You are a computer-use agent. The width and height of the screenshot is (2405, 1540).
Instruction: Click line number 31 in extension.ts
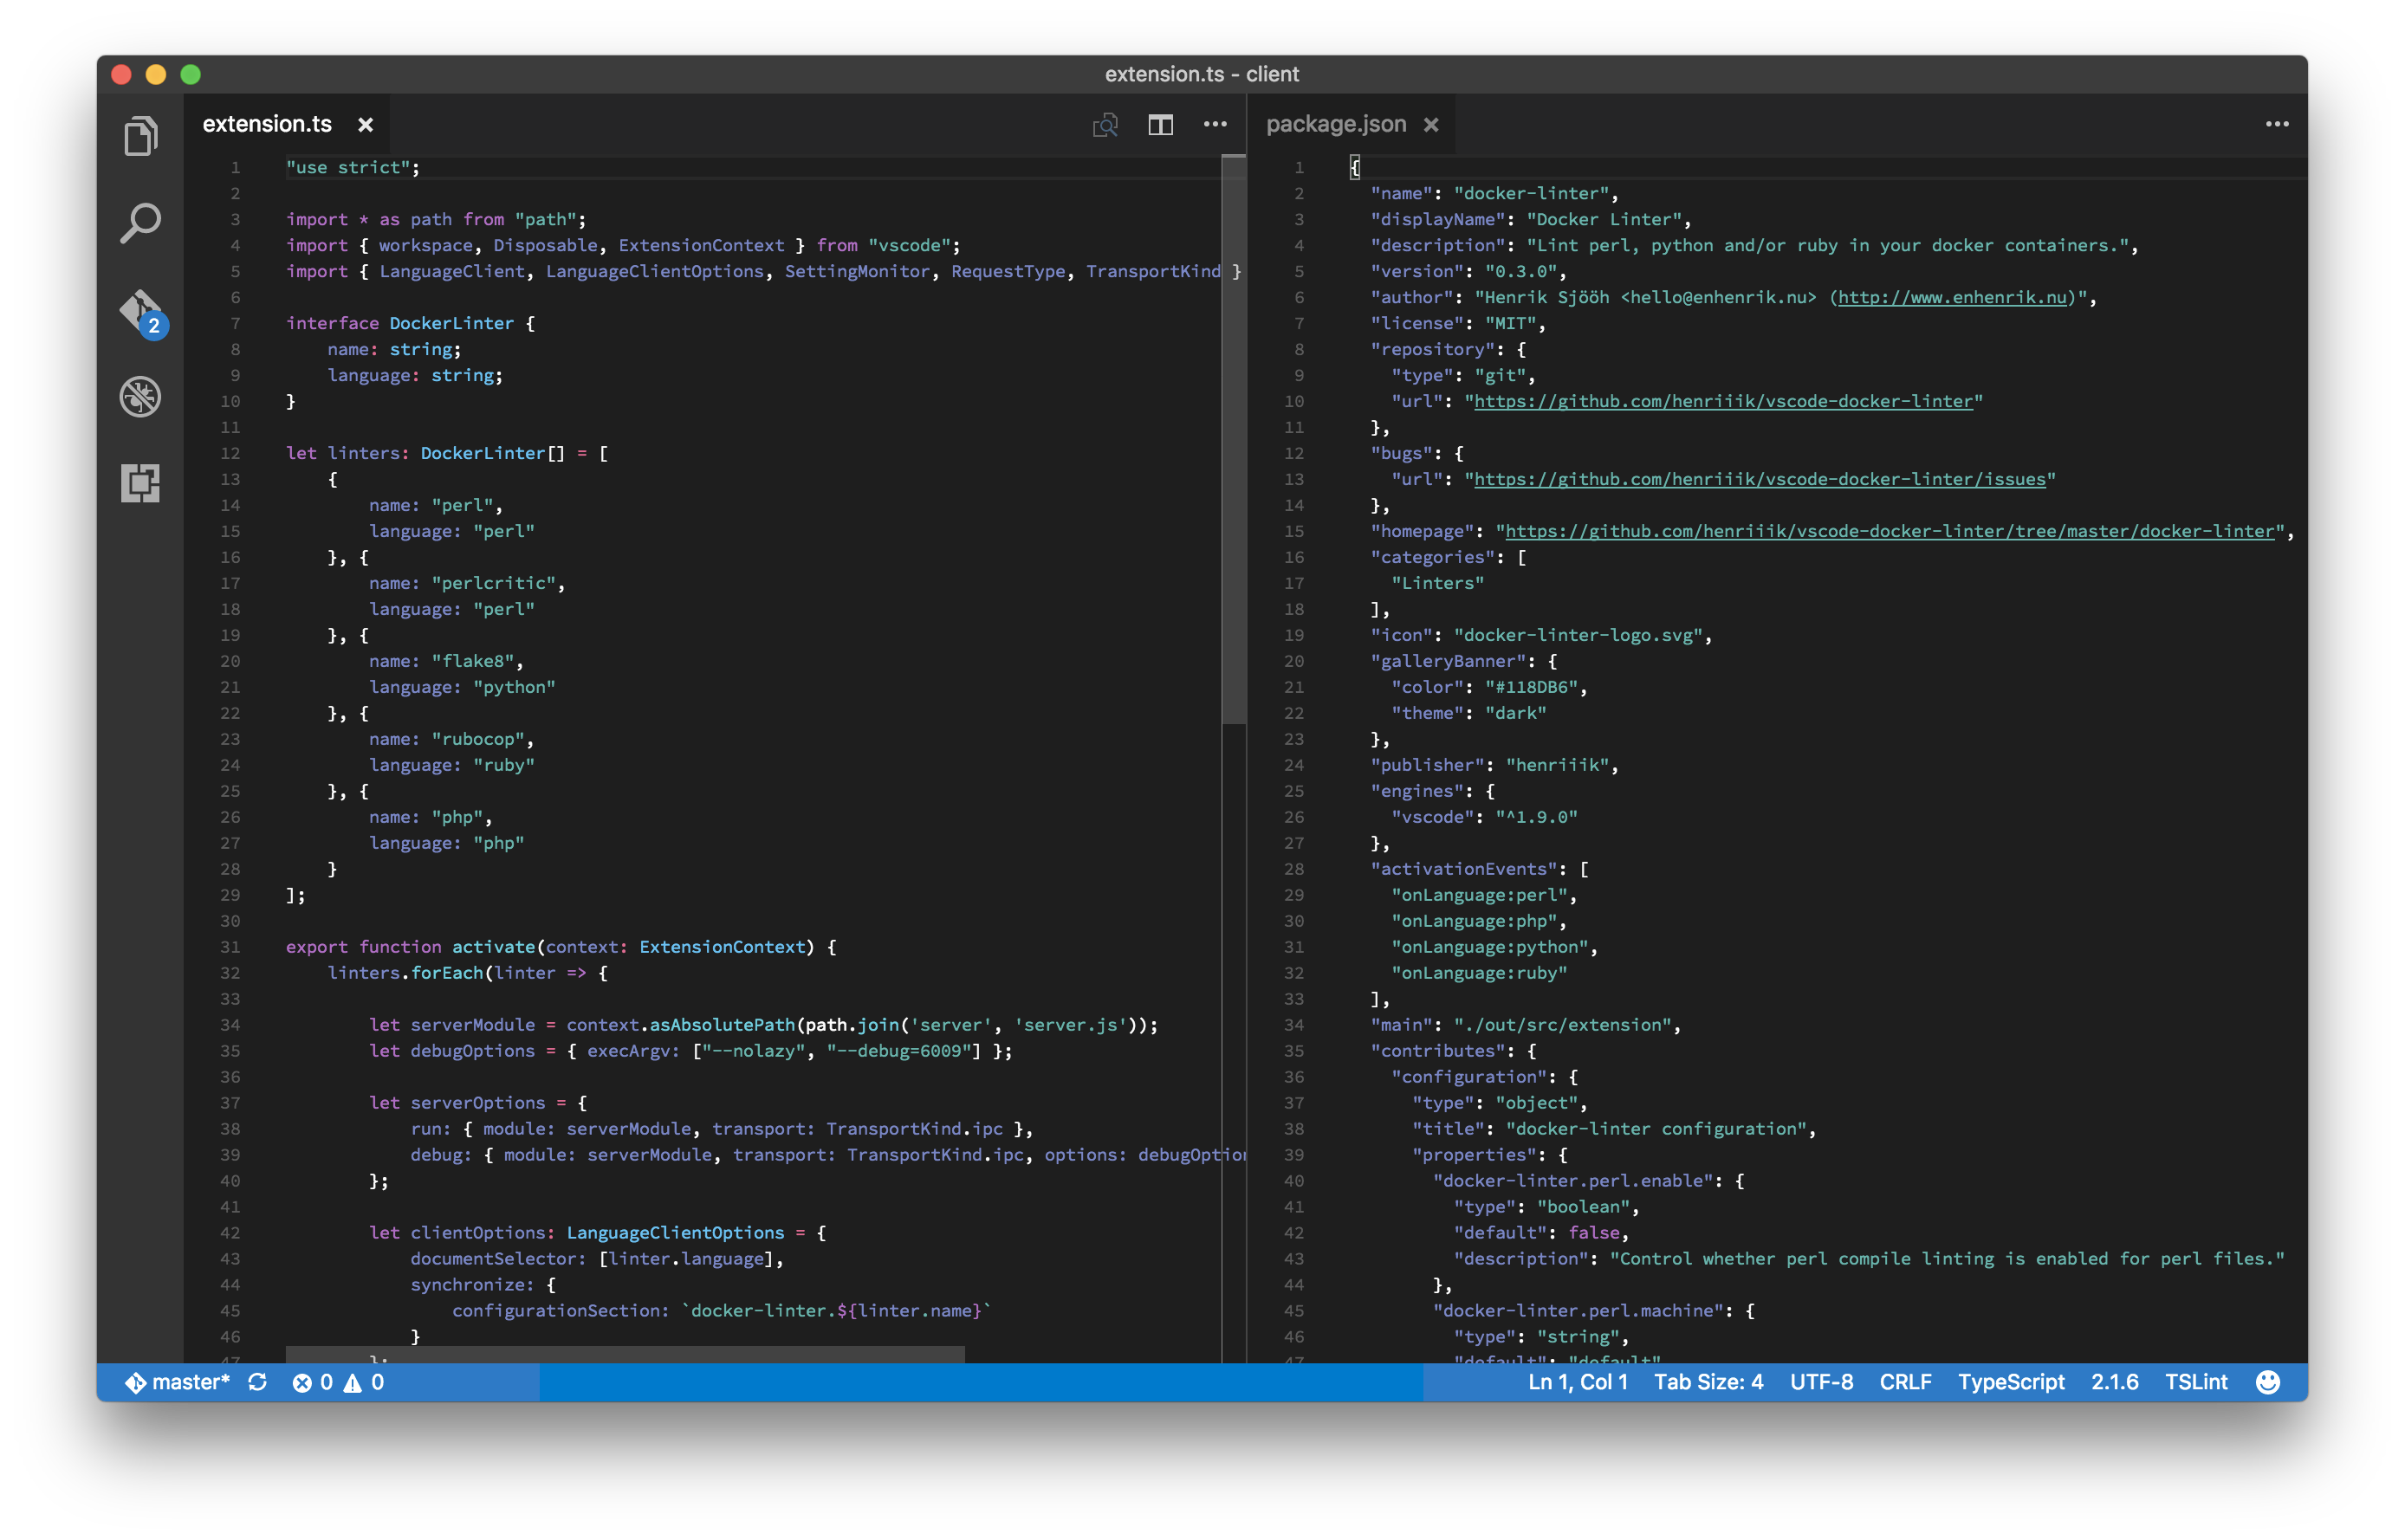(x=230, y=947)
